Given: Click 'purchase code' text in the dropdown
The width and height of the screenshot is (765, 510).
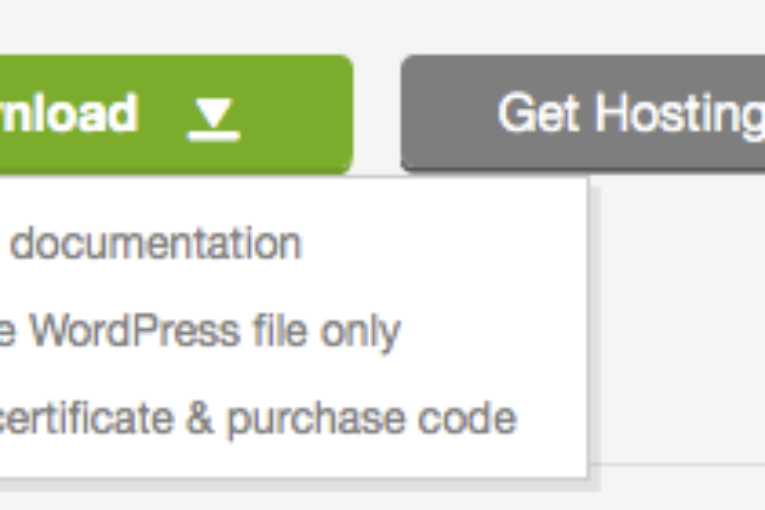Looking at the screenshot, I should (372, 420).
